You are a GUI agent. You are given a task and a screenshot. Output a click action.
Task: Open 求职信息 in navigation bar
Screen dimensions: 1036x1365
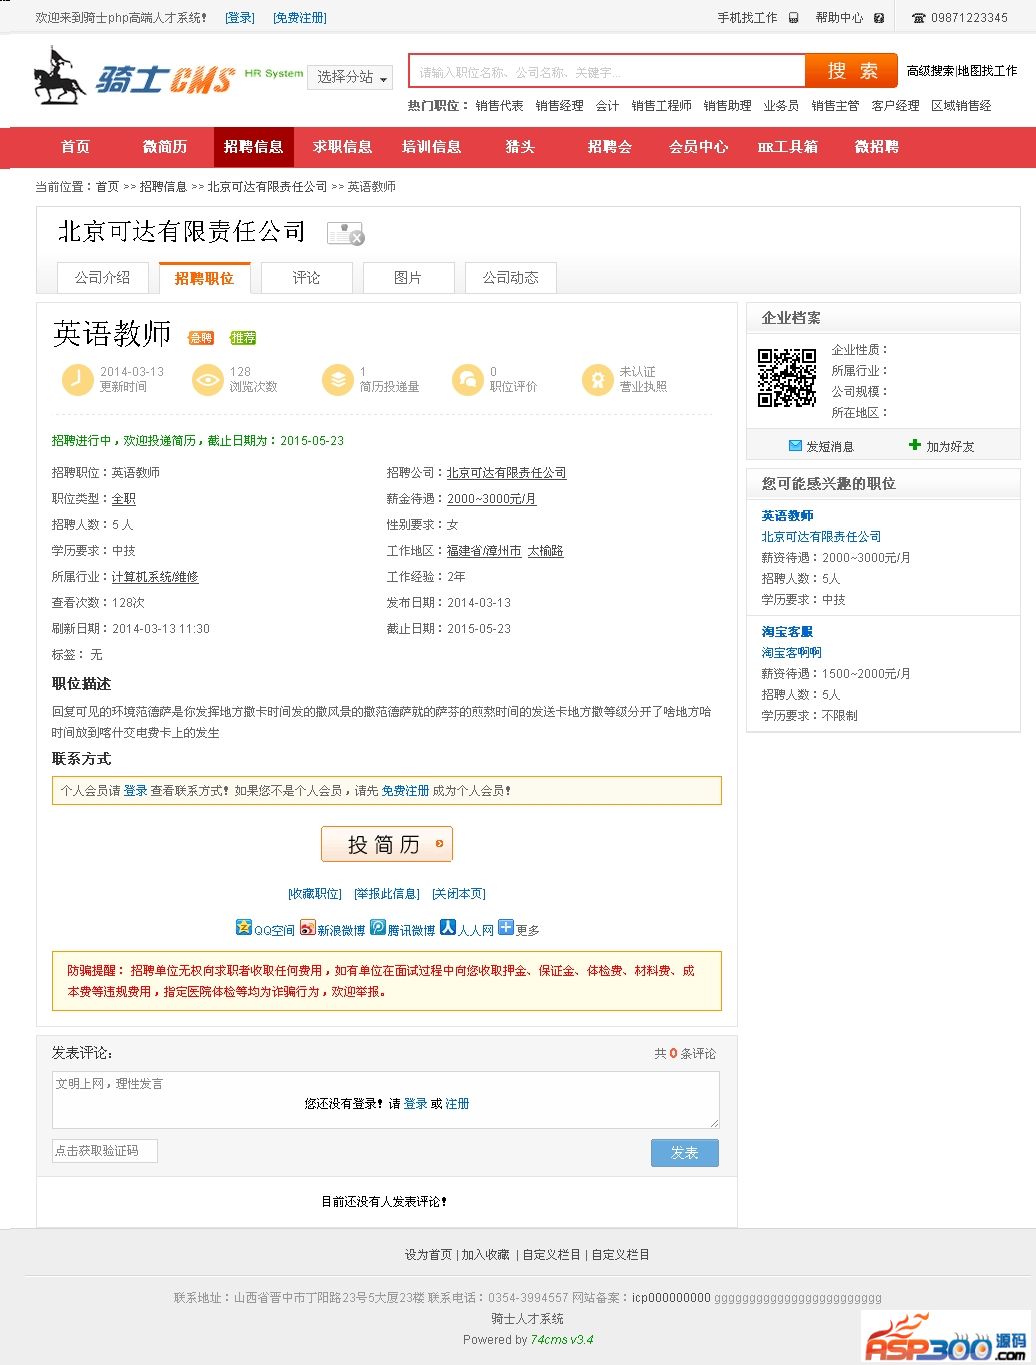(x=343, y=147)
